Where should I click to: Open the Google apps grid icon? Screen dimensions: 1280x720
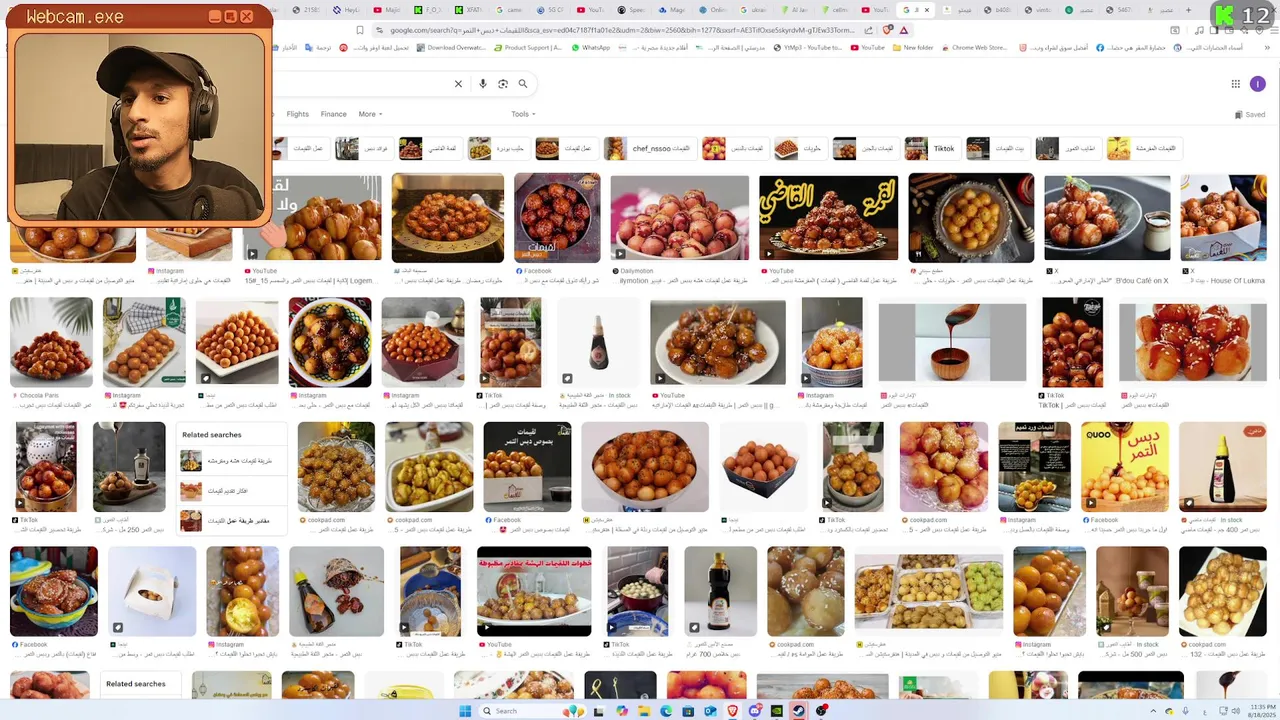[1236, 84]
